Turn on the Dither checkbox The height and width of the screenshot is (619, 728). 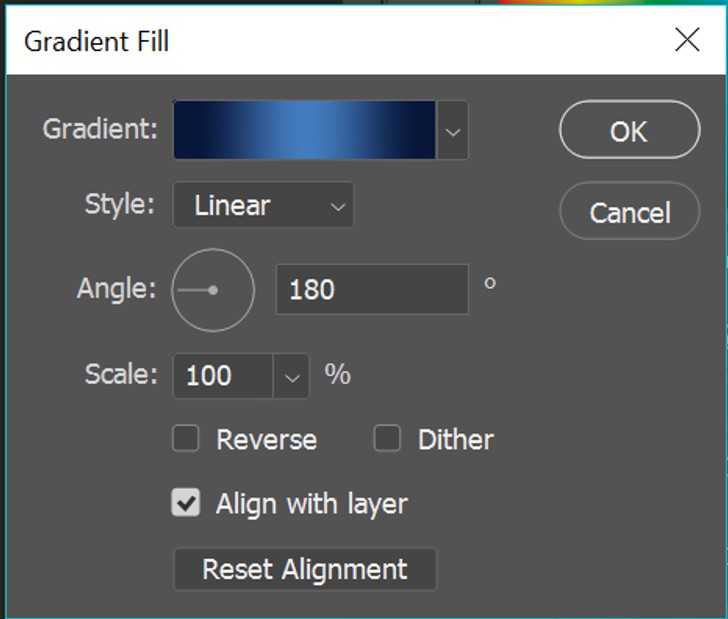387,439
